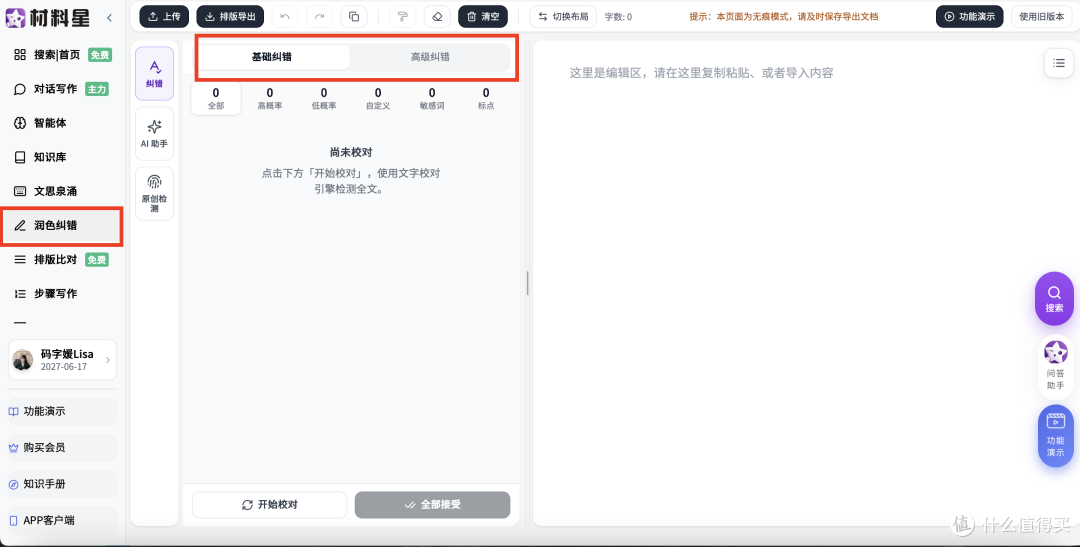Viewport: 1080px width, 547px height.
Task: Expand the 码字媛Lisa account card
Action: click(63, 360)
